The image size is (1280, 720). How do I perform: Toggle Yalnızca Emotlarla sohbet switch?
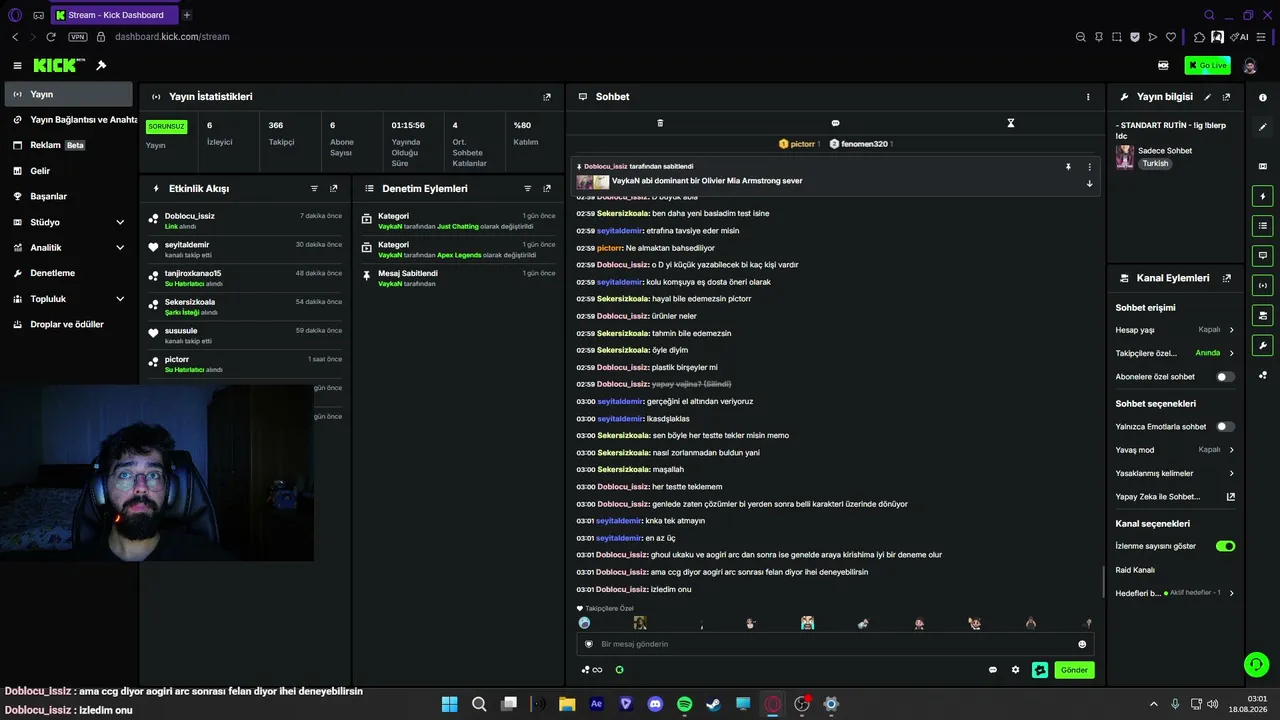pyautogui.click(x=1225, y=427)
